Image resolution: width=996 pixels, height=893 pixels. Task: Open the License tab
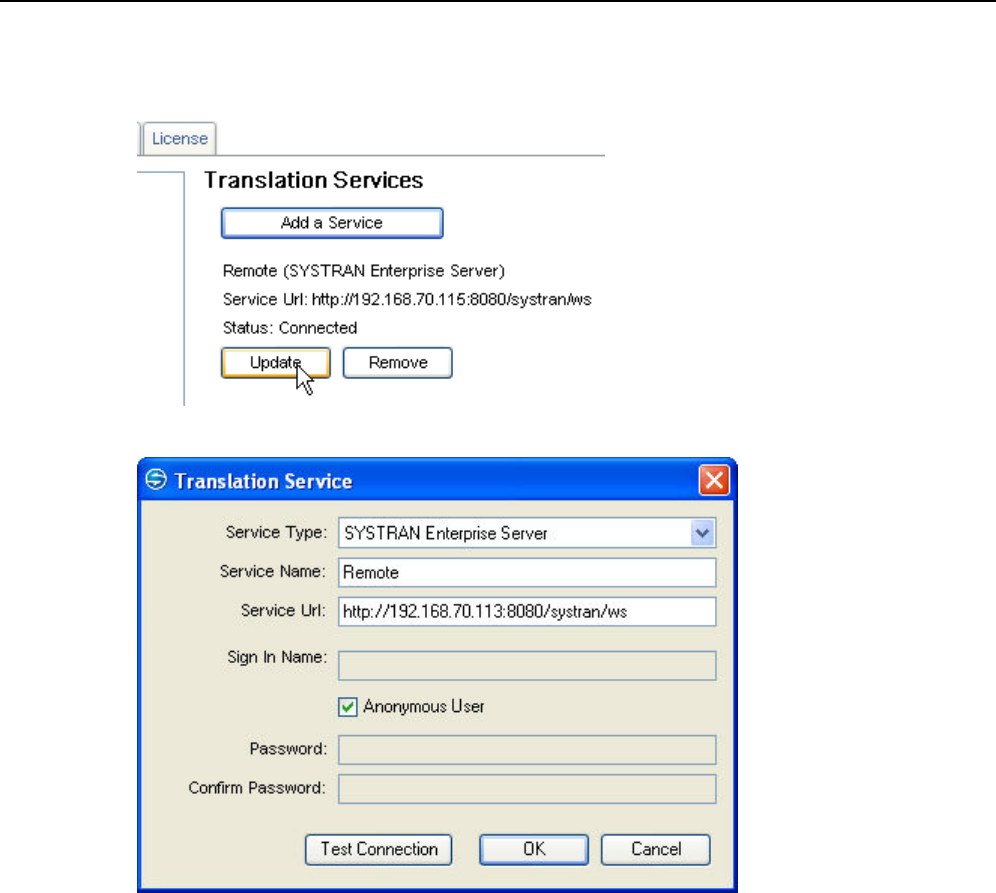click(180, 138)
